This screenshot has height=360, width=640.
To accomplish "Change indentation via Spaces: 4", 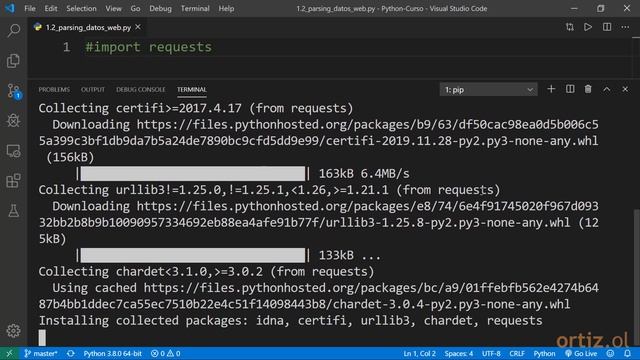I will [x=459, y=353].
